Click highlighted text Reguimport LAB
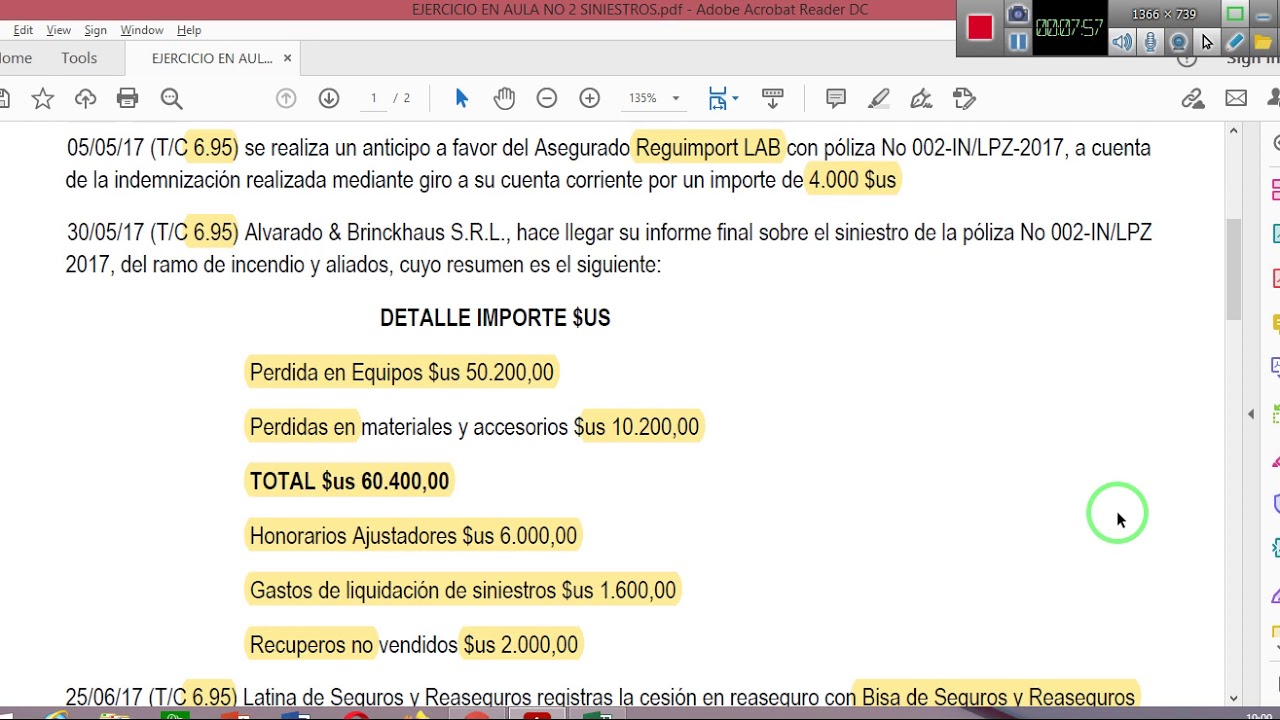 (708, 148)
